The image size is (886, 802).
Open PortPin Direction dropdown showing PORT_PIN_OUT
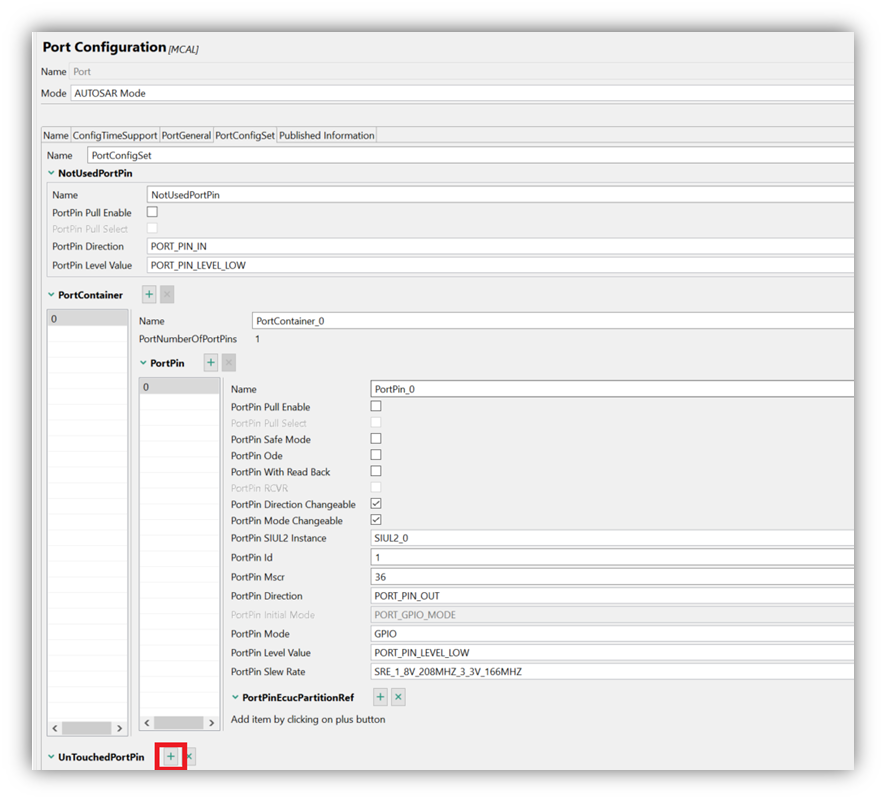pyautogui.click(x=612, y=596)
